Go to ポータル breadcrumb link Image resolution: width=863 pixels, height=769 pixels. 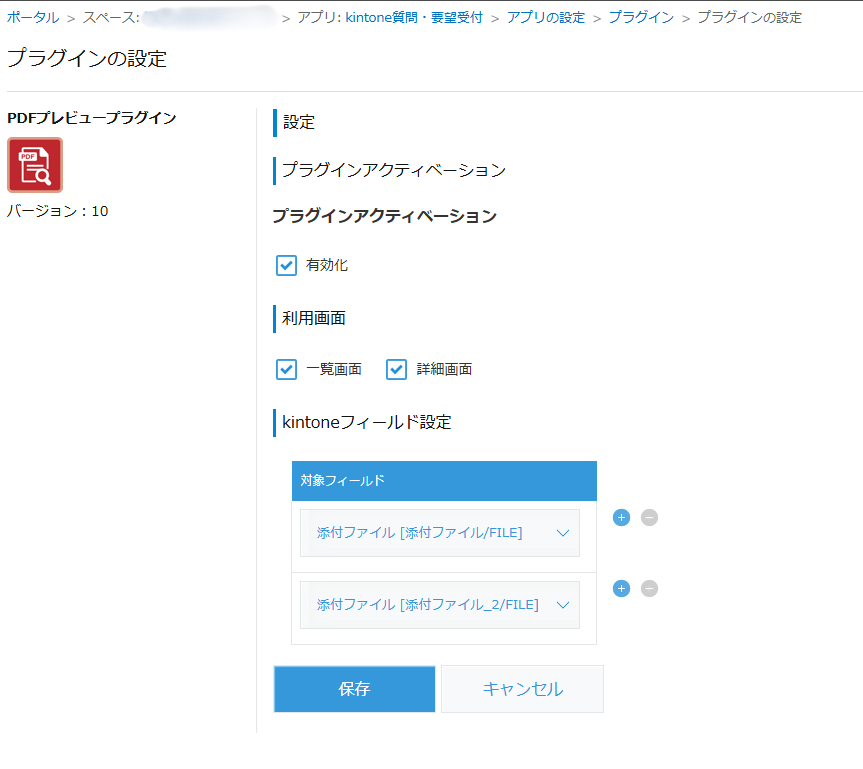[33, 17]
